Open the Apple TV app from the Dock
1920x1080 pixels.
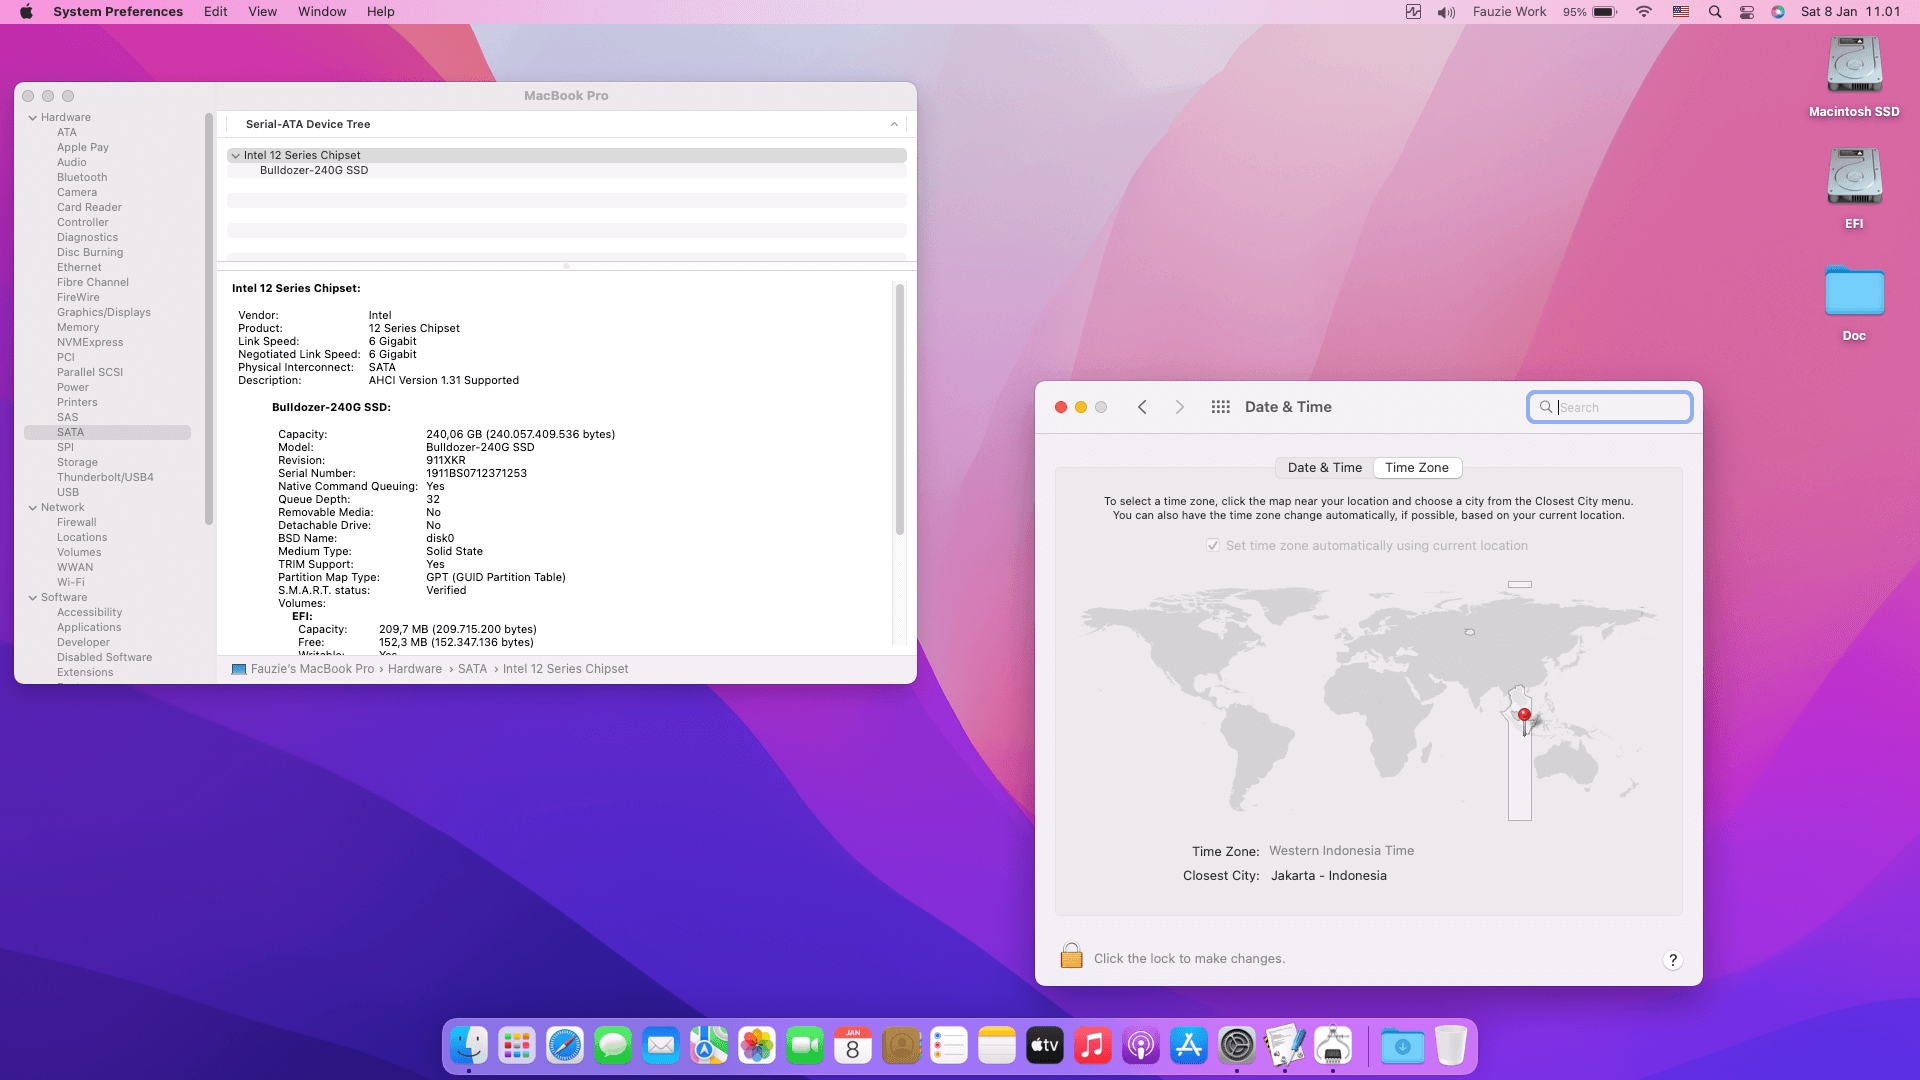click(1045, 1046)
